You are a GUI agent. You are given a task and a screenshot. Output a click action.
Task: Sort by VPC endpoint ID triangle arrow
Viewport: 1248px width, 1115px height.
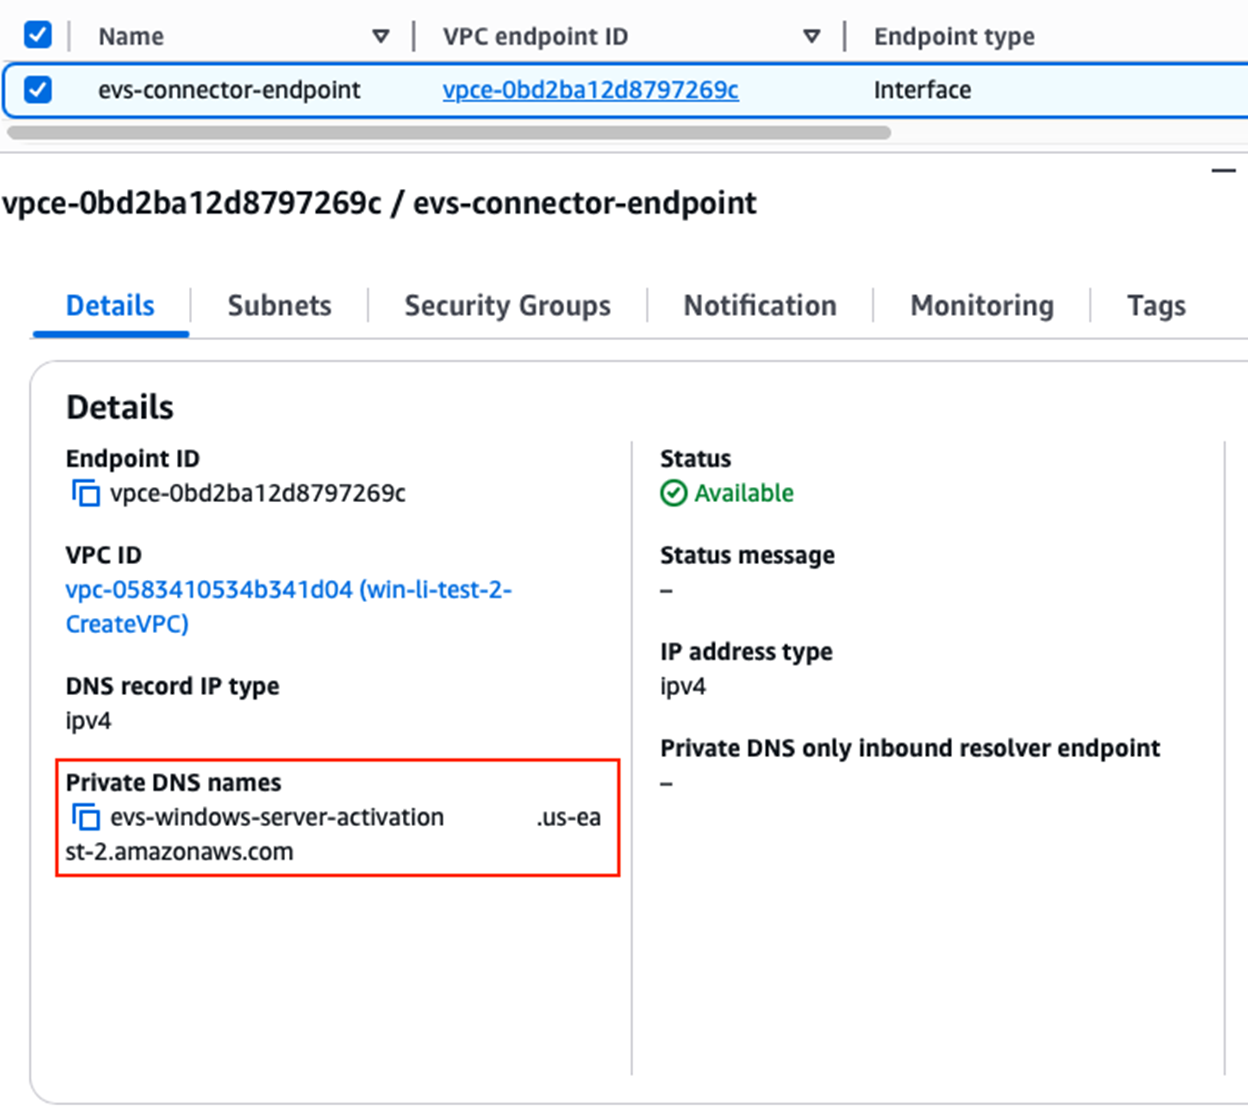811,37
